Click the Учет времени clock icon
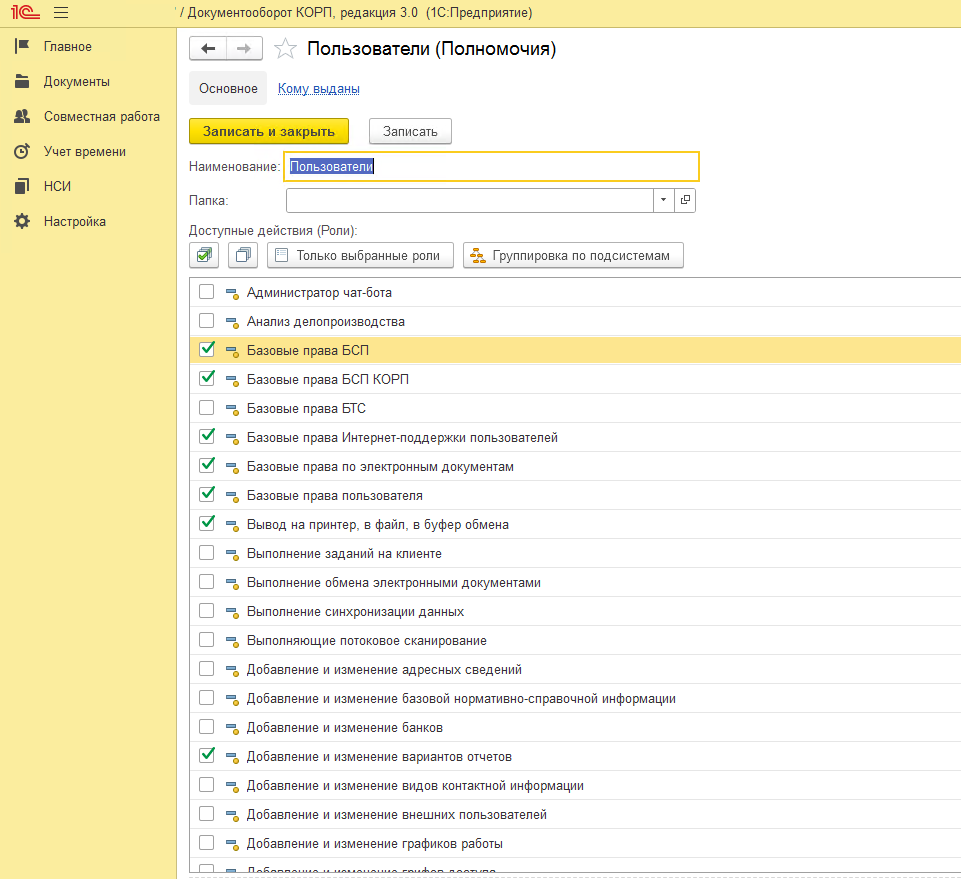The height and width of the screenshot is (879, 961). coord(22,151)
